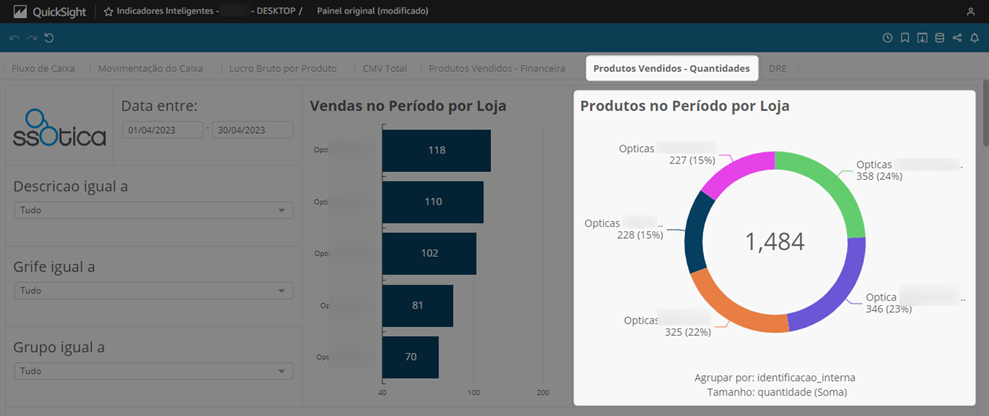Click the redo arrow icon
Screen dimensions: 989x416
point(32,38)
